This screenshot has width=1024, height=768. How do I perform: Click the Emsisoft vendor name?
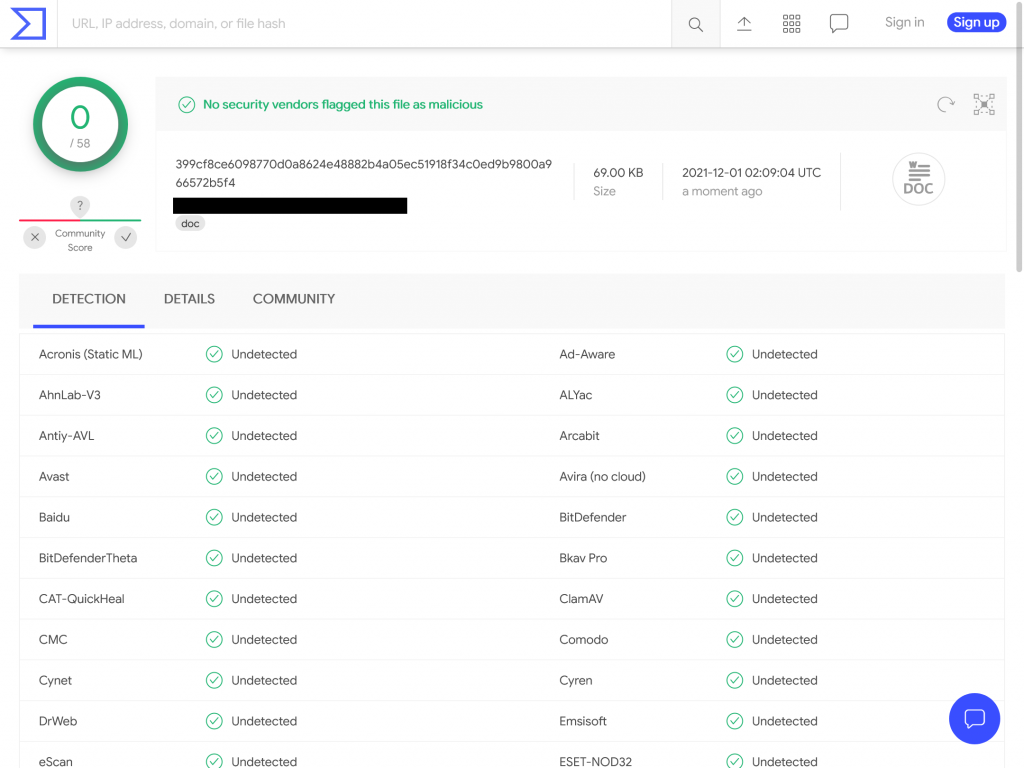click(583, 721)
